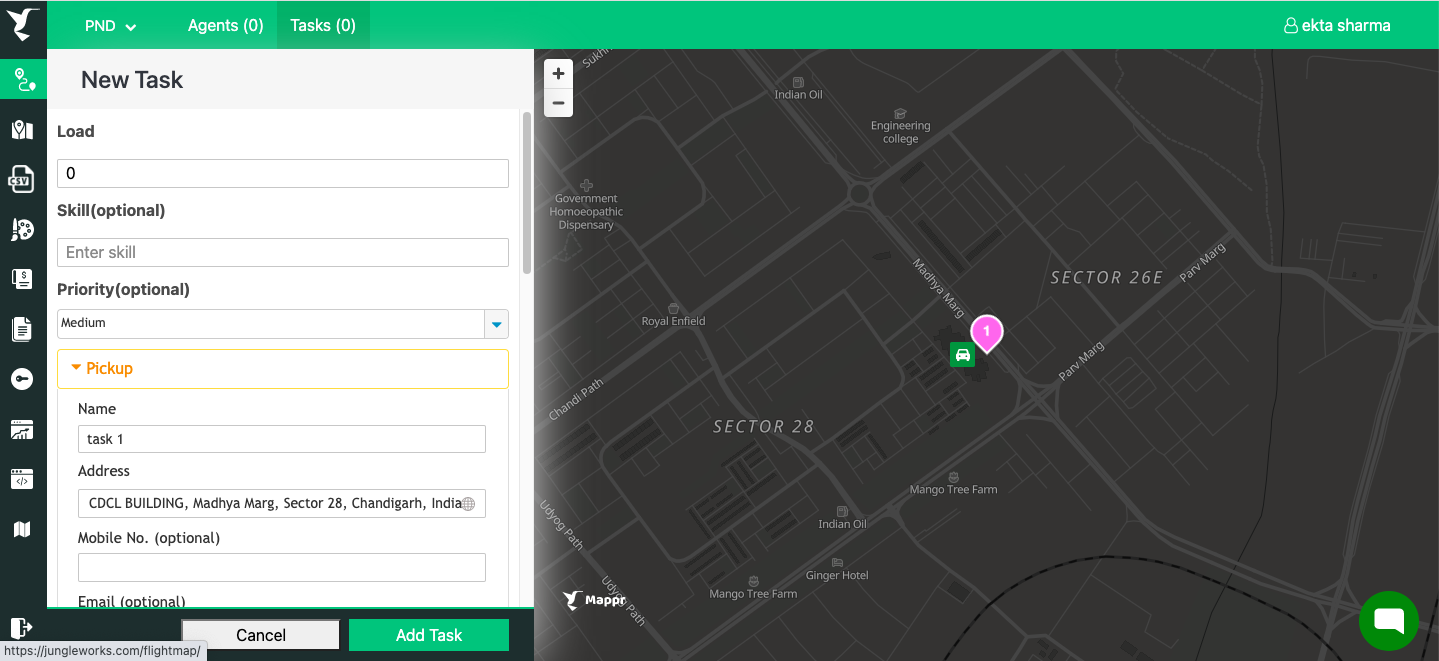1439x661 pixels.
Task: Click the Cancel button
Action: click(261, 635)
